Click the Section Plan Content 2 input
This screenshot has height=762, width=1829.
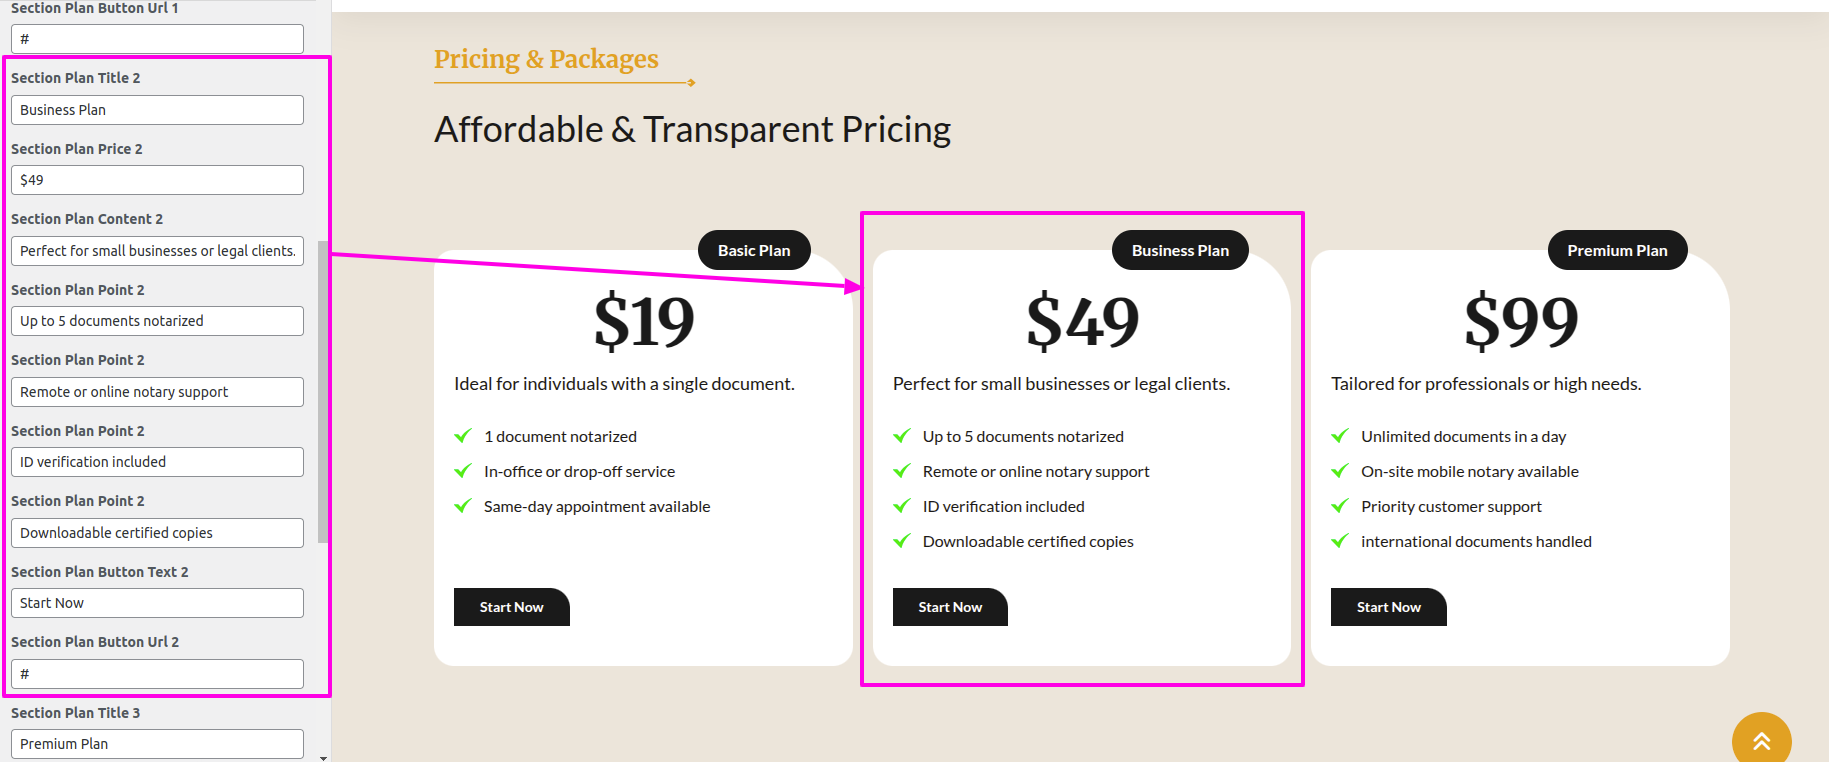[157, 251]
